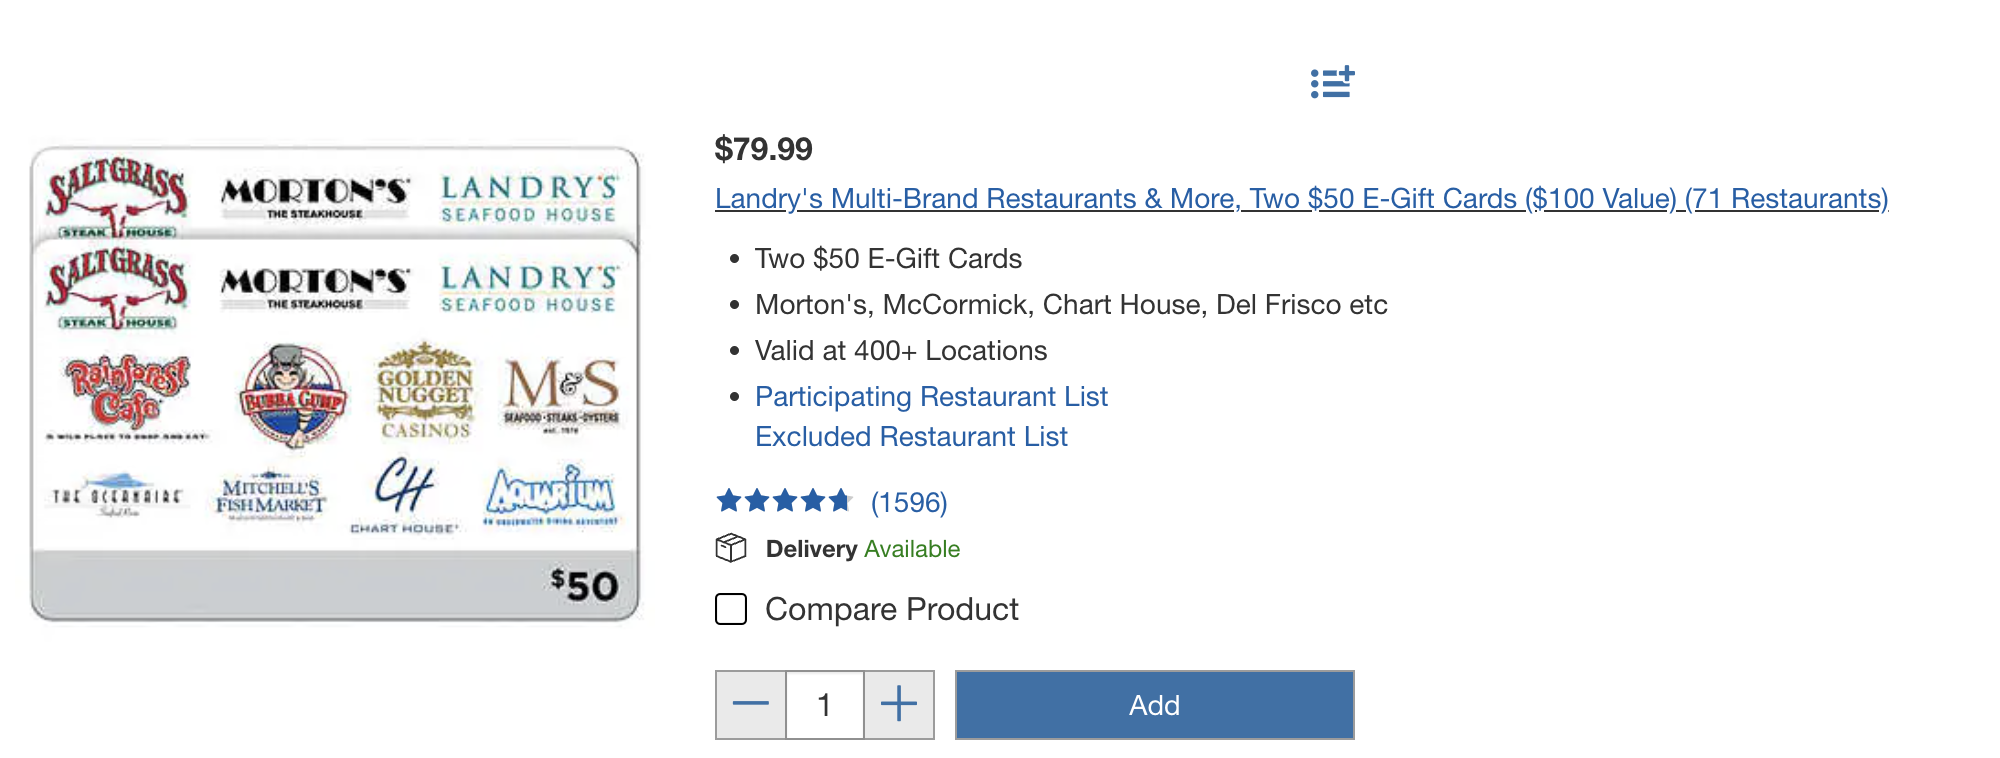The height and width of the screenshot is (758, 2000).
Task: Click the add-to-list icon above the price
Action: coord(1332,82)
